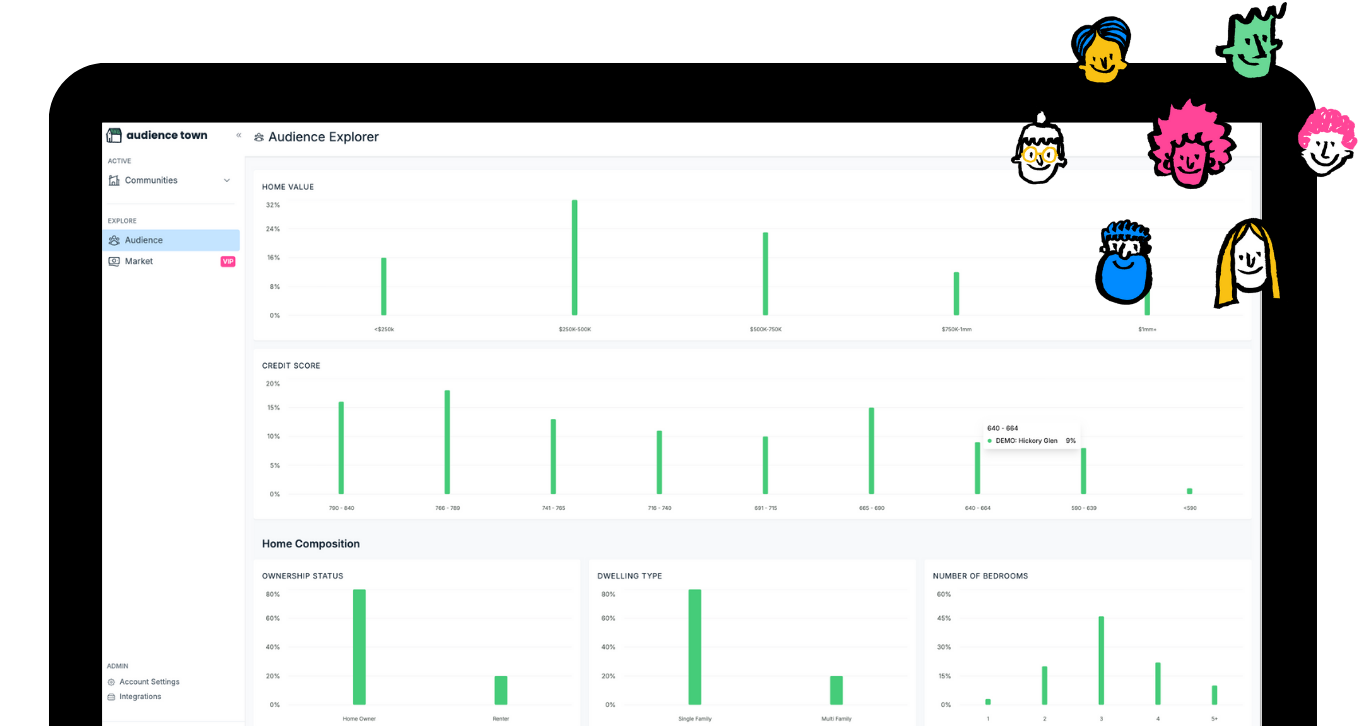Click the wallet icon next to Market
Screen dimensions: 1366x726
tap(113, 261)
